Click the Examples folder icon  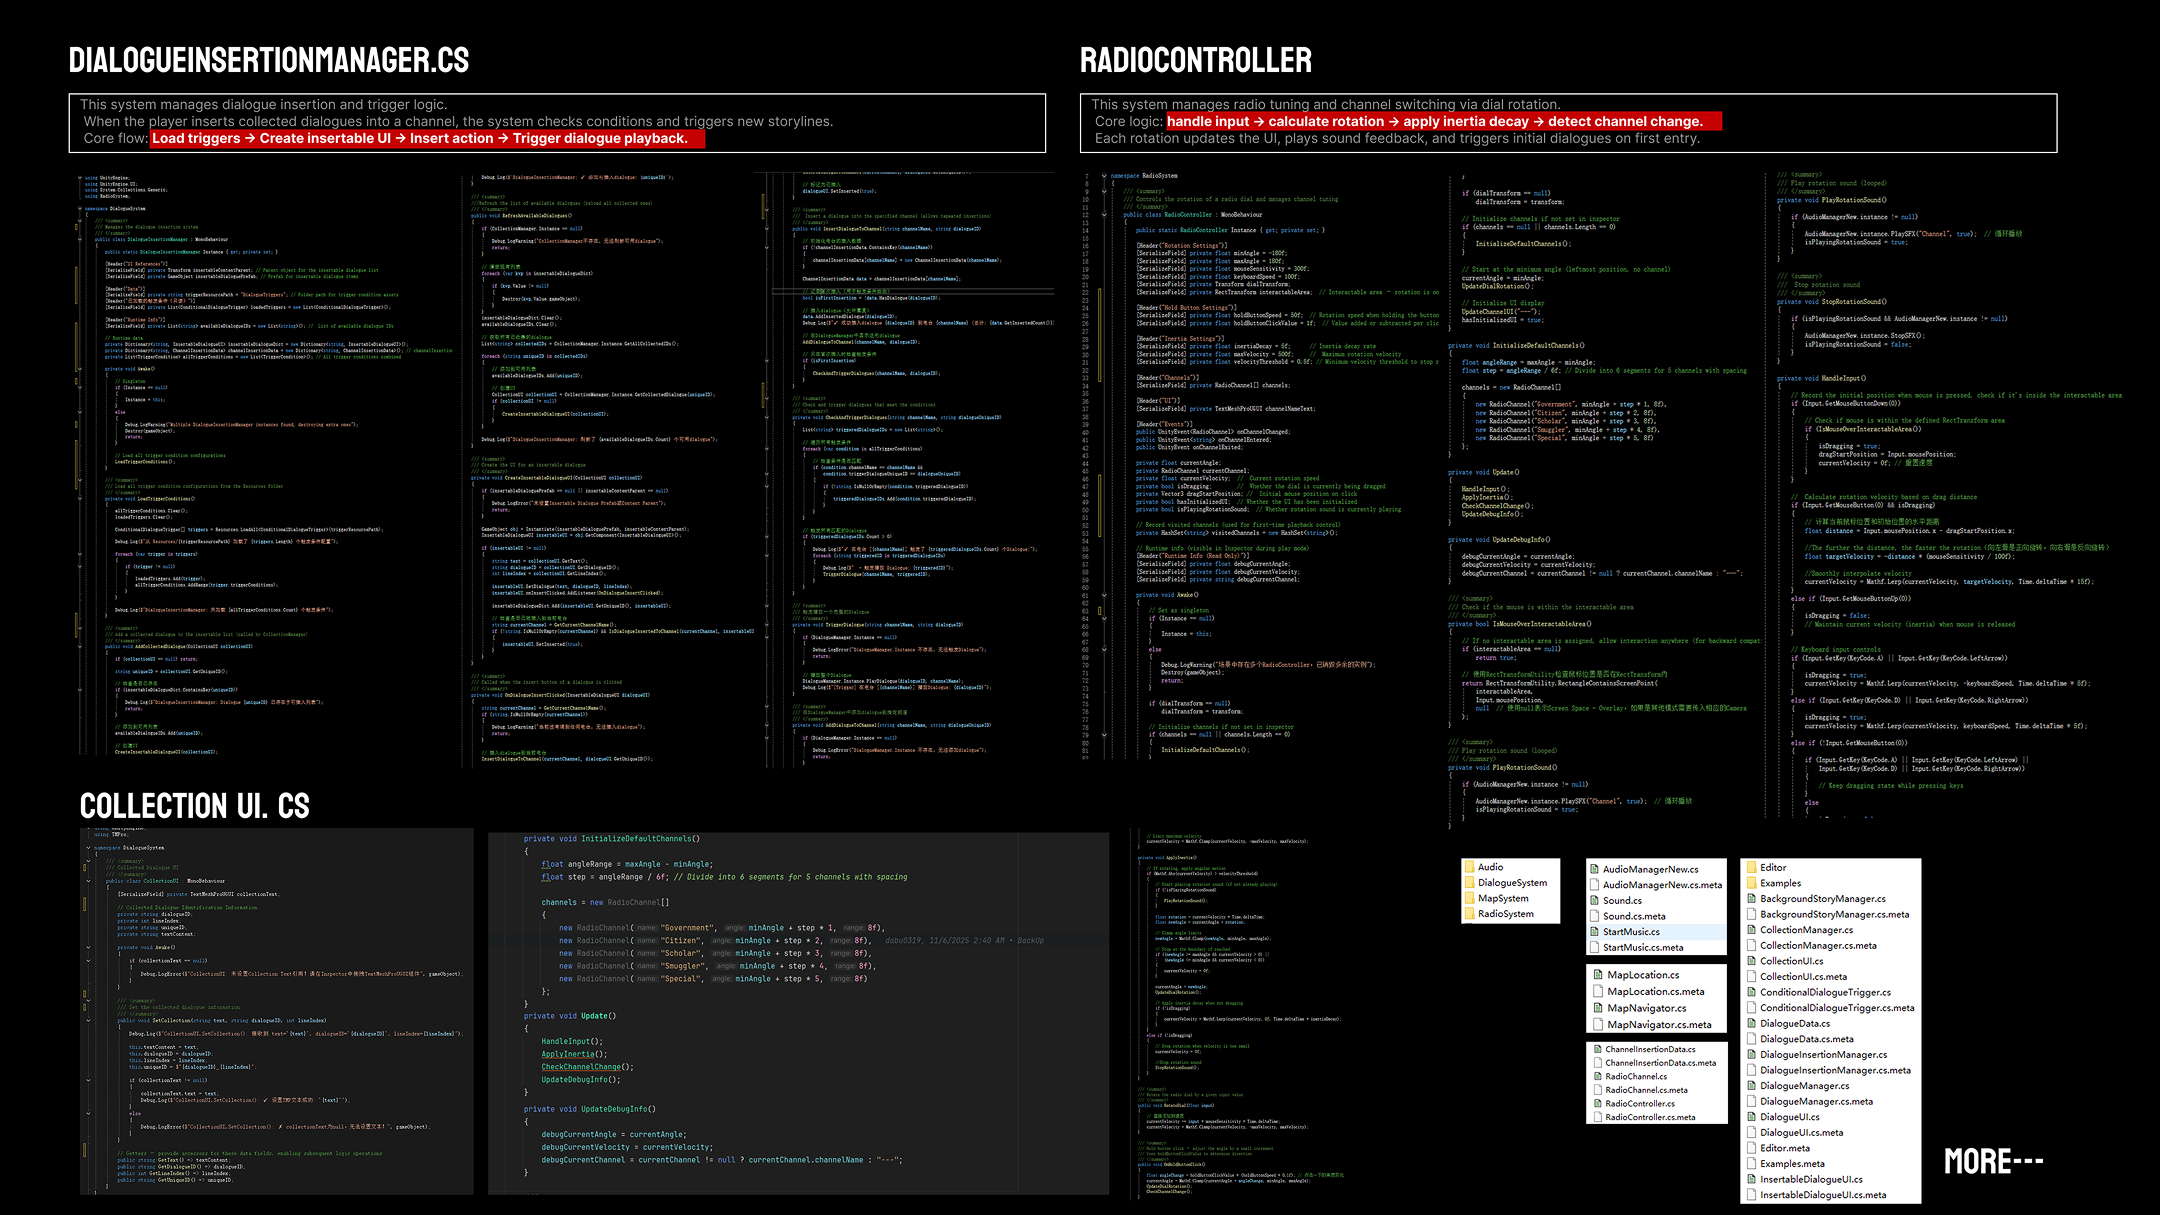1752,883
